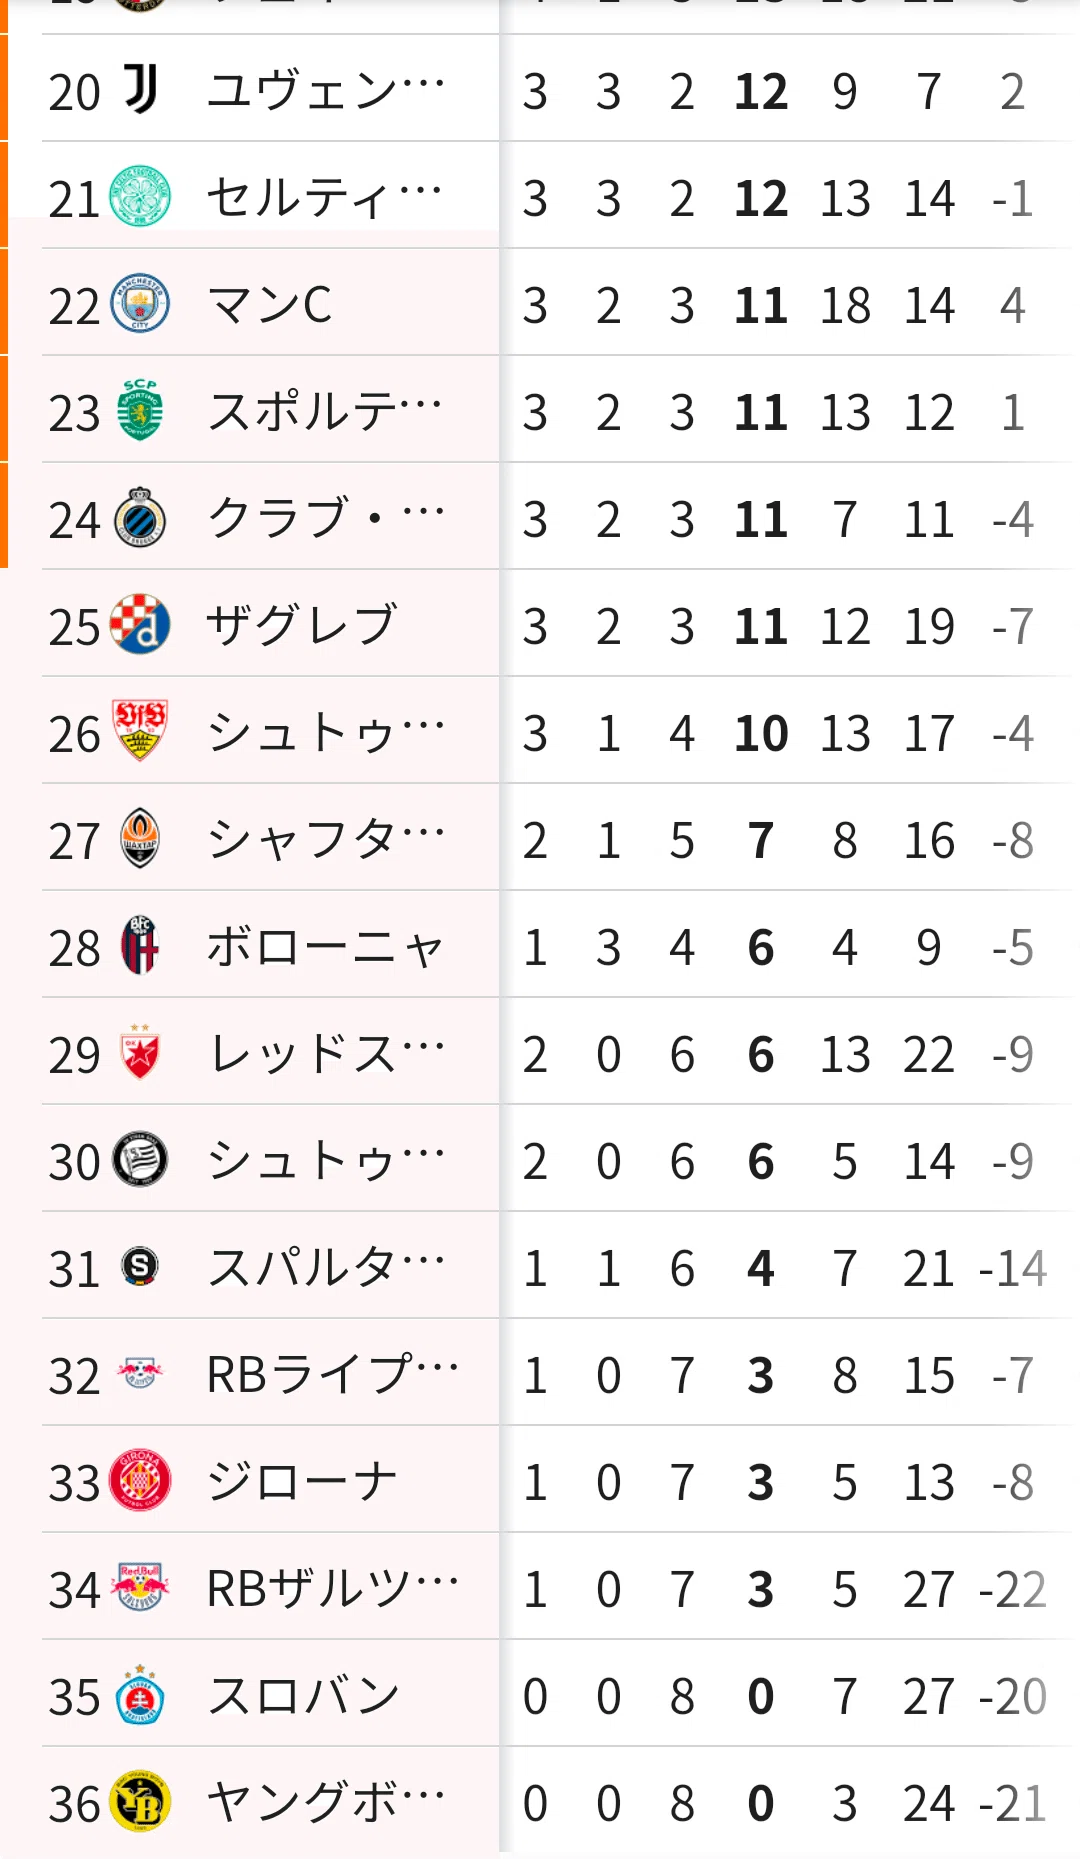This screenshot has height=1859, width=1080.
Task: Tap the Young Boys yellow crest
Action: 140,1802
